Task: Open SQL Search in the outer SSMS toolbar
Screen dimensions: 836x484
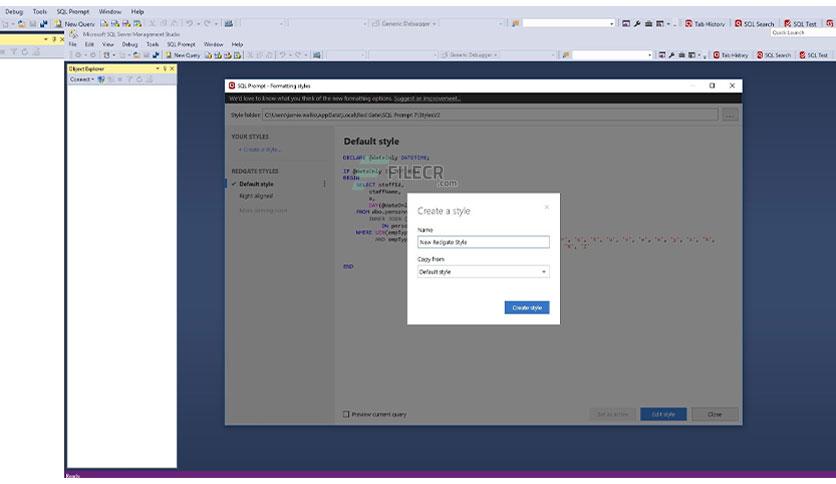Action: [x=754, y=24]
